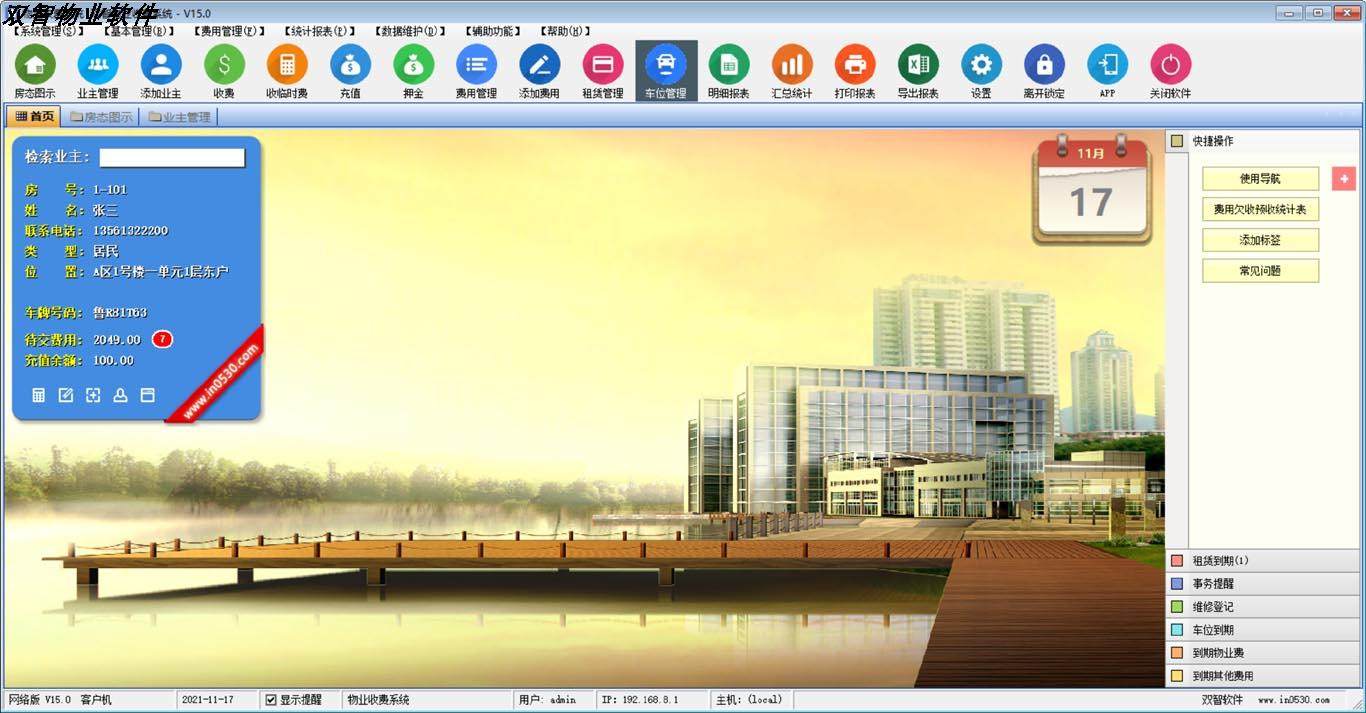The image size is (1366, 713).
Task: Click the calendar widget showing 11月 17
Action: 1092,189
